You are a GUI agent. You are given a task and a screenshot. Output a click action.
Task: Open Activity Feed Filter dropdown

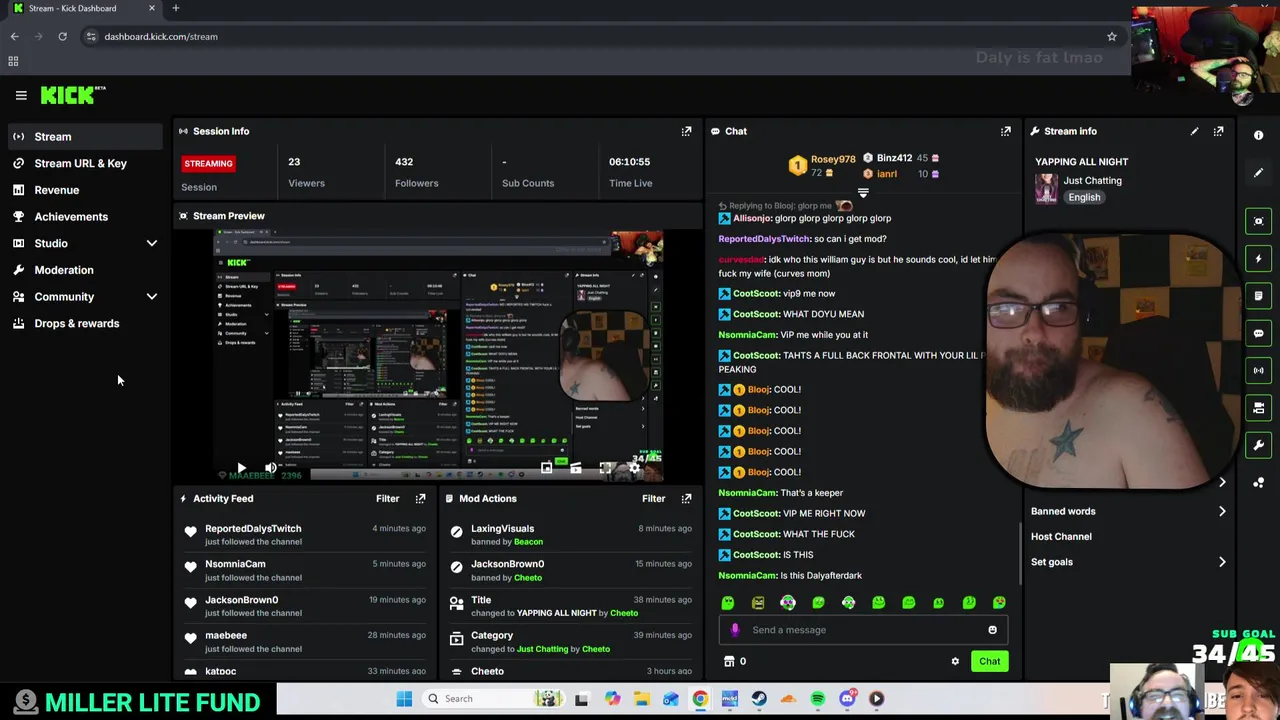click(x=387, y=498)
